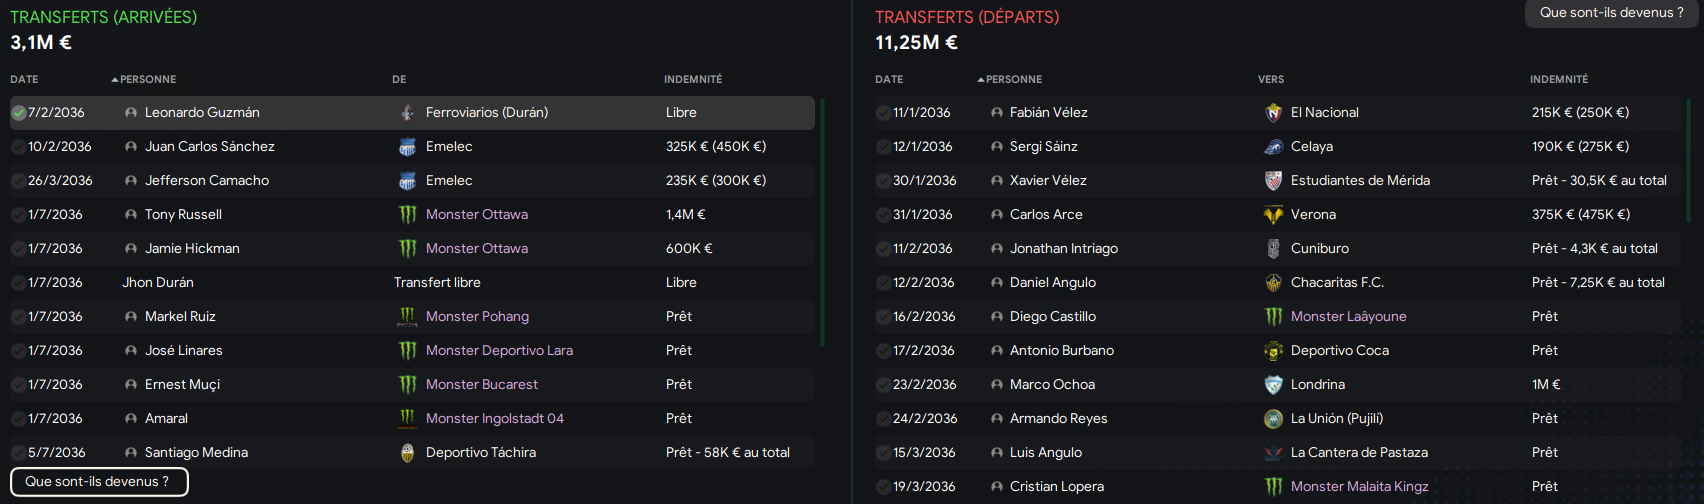Click the person icon next to Marco Ochoa

996,385
